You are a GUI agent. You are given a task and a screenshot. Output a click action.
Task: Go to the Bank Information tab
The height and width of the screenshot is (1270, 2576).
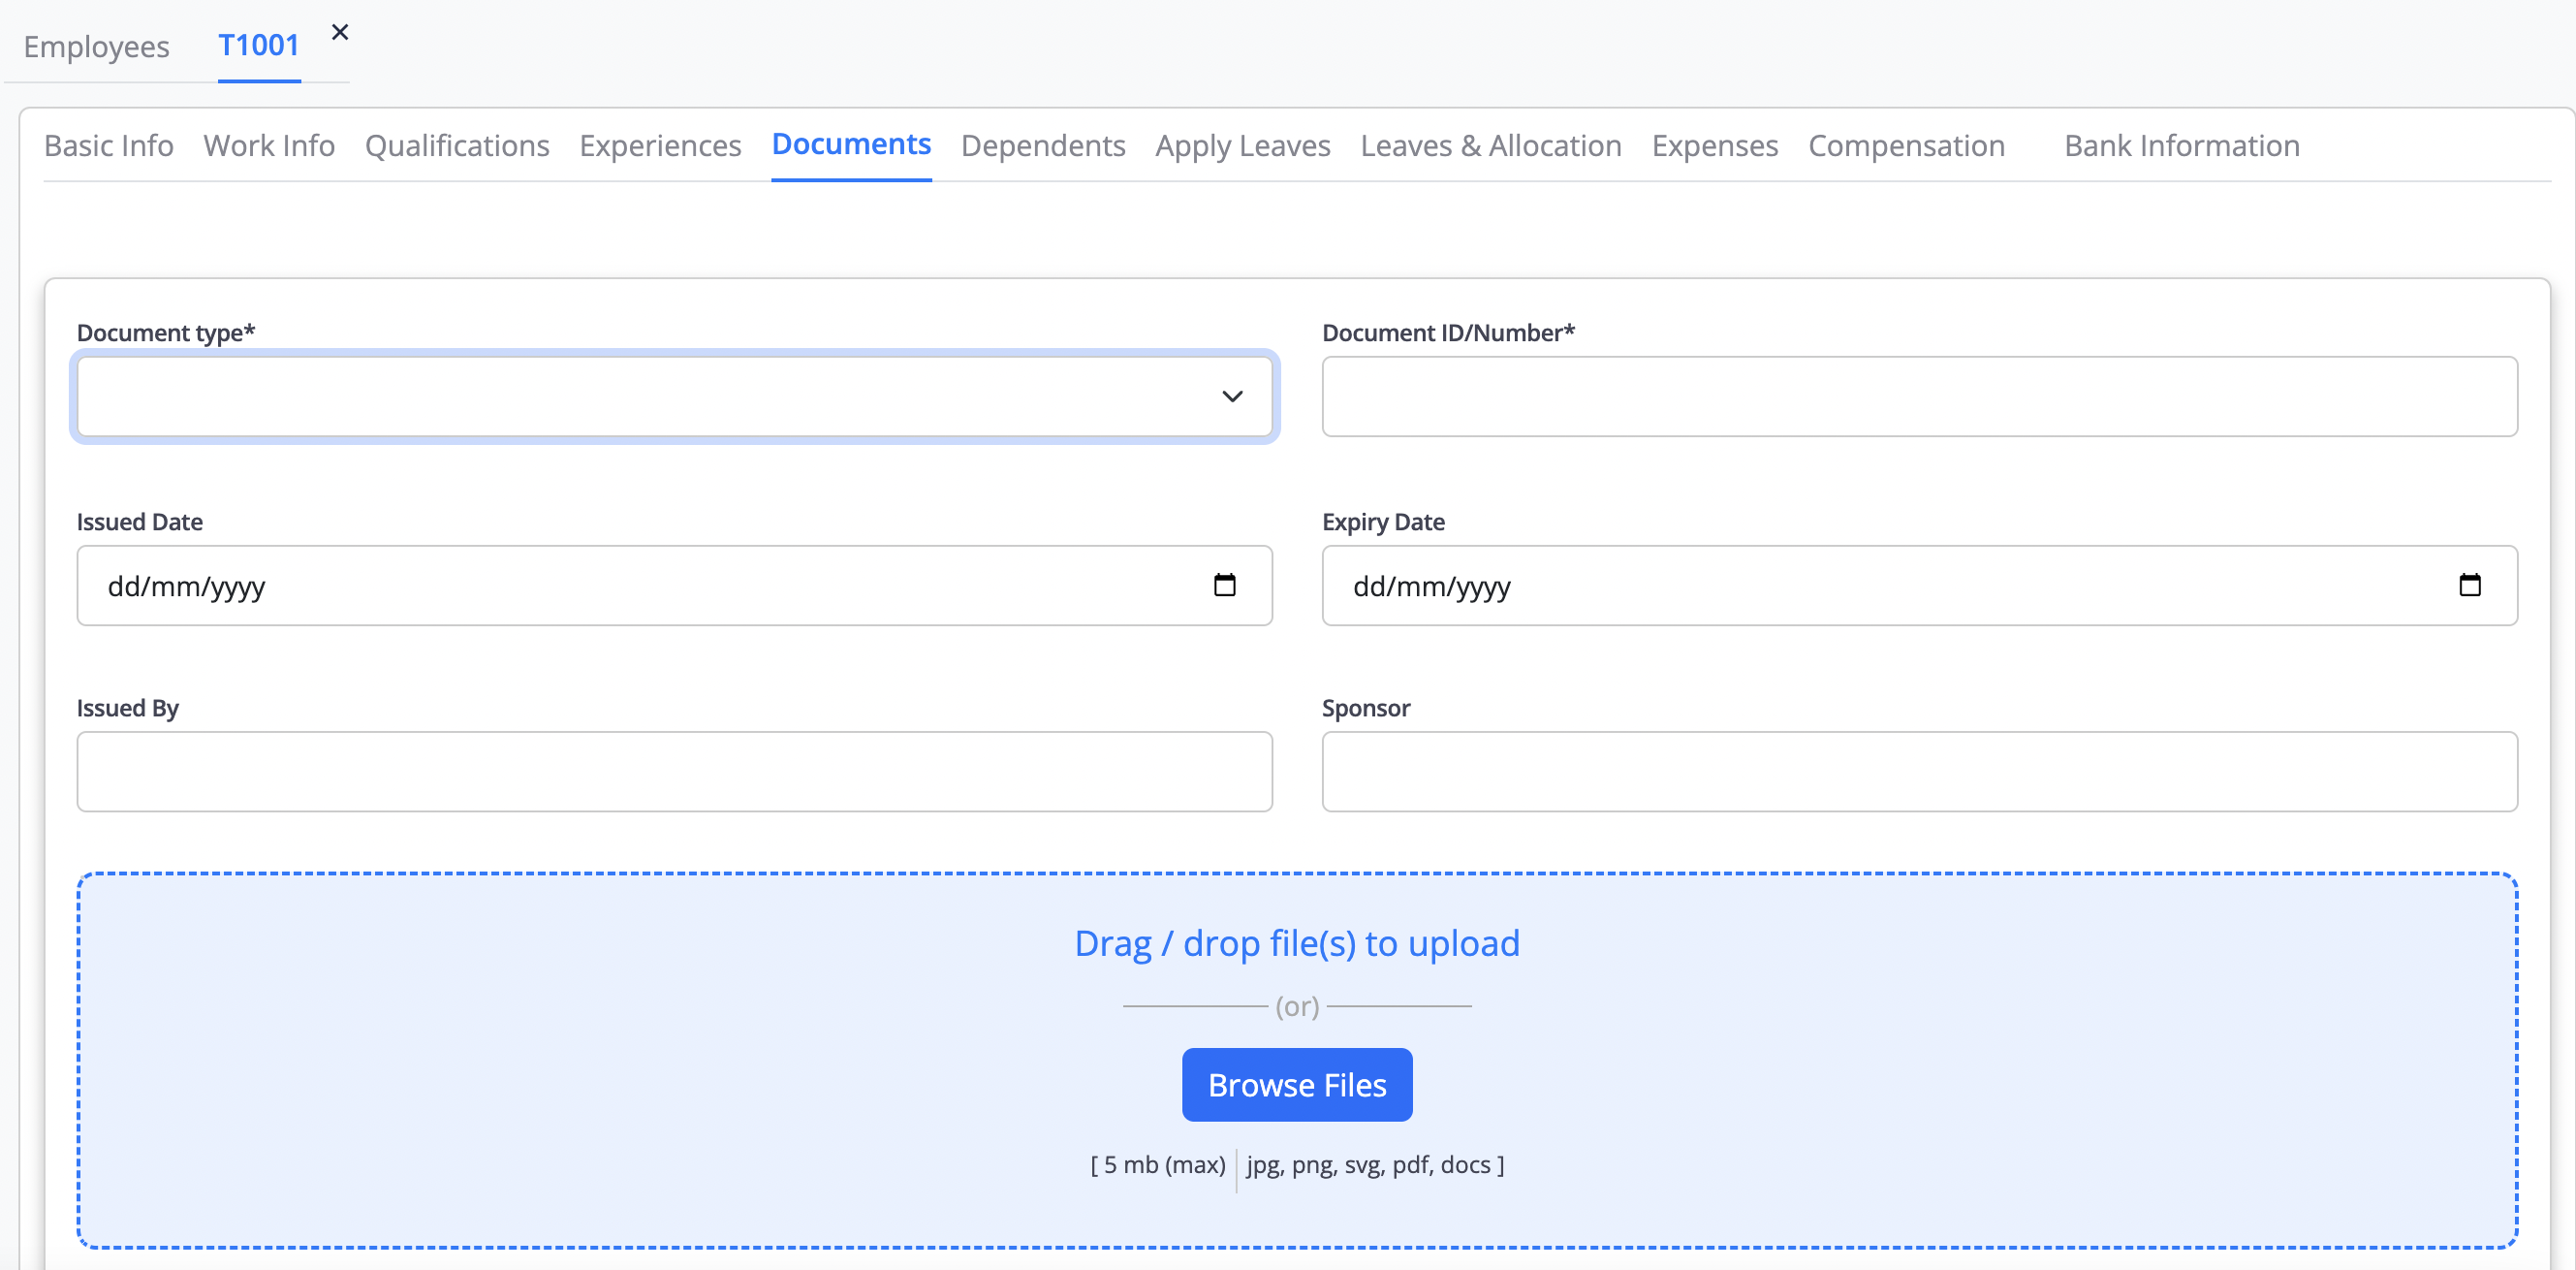coord(2181,146)
